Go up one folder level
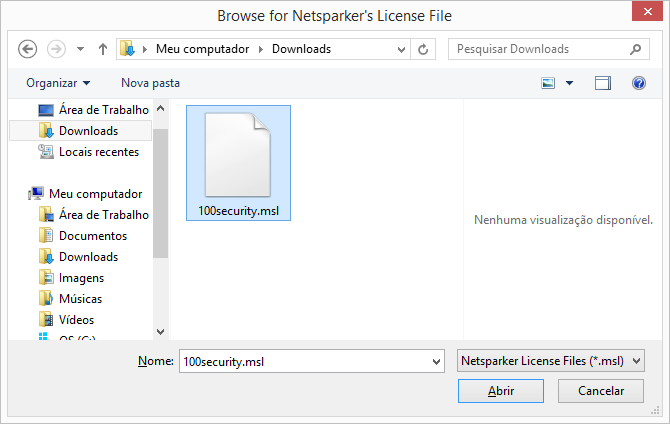The height and width of the screenshot is (424, 670). coord(103,49)
